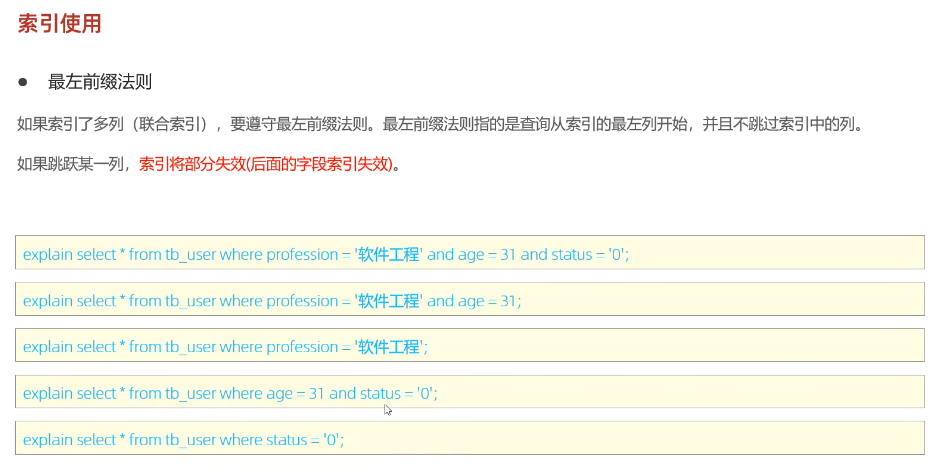Select the query ending with age = 31;
The height and width of the screenshot is (469, 938).
pyautogui.click(x=470, y=299)
